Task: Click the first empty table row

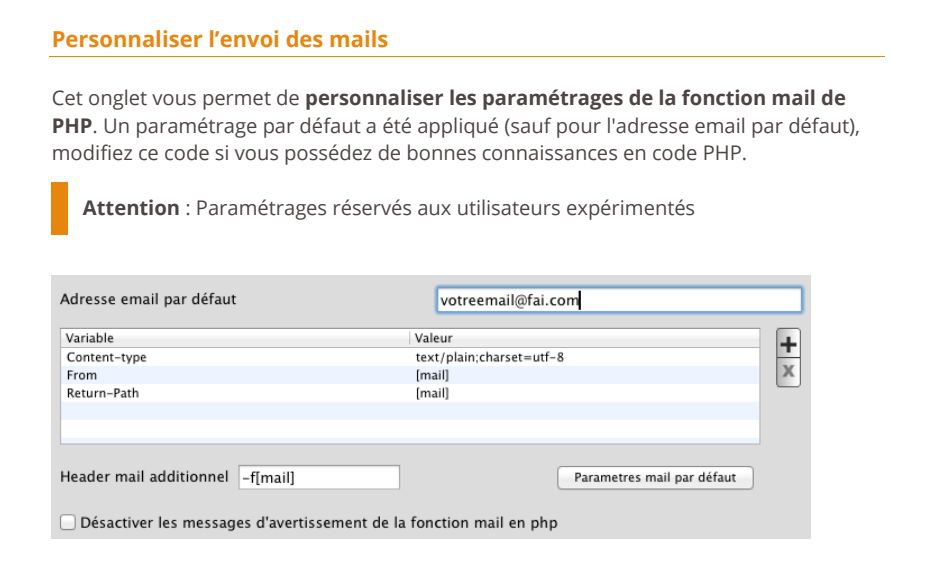Action: click(410, 410)
